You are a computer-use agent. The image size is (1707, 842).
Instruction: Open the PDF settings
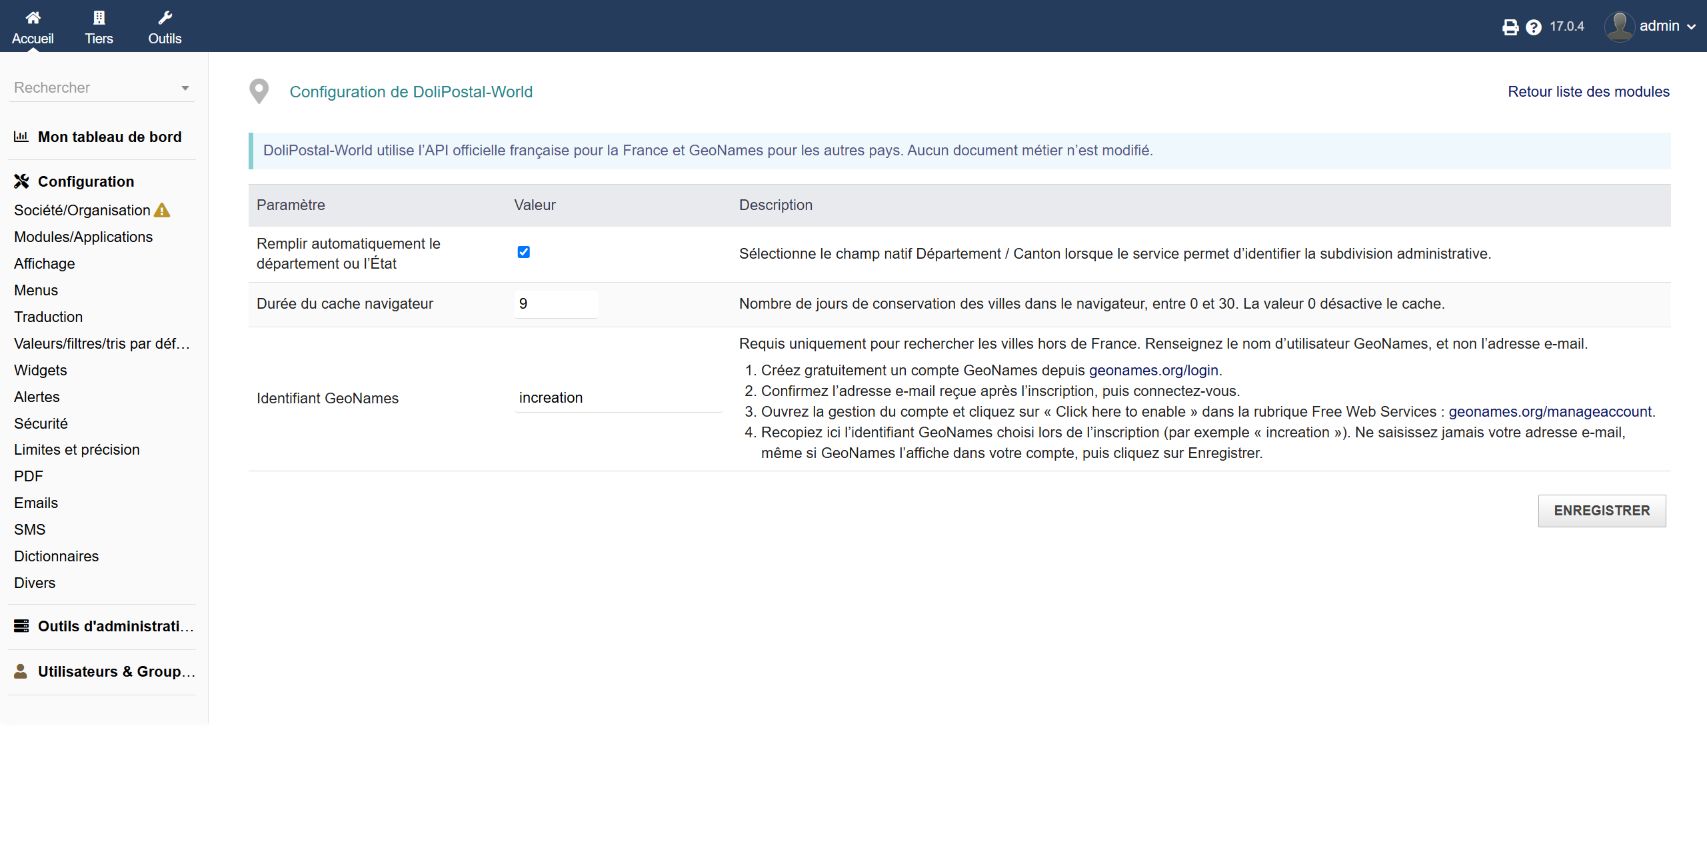(29, 476)
